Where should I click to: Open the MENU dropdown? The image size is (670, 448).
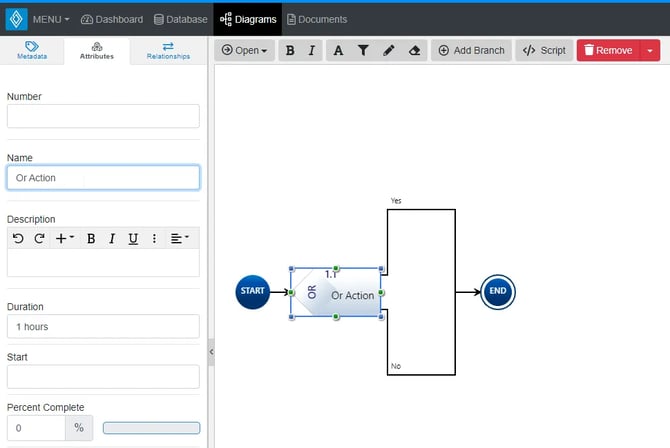tap(50, 19)
